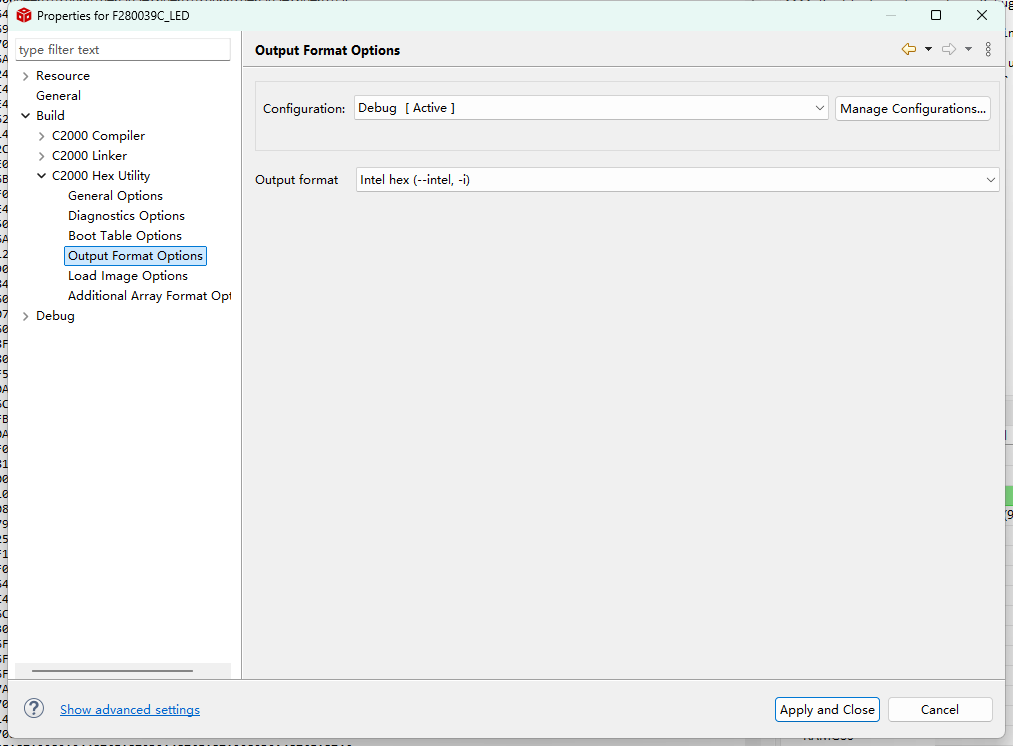
Task: Click the tree panel horizontal scrollbar
Action: pos(112,671)
